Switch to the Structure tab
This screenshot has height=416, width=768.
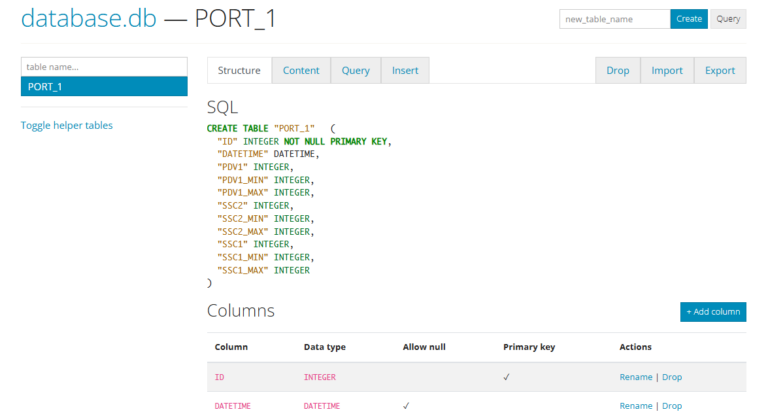239,70
